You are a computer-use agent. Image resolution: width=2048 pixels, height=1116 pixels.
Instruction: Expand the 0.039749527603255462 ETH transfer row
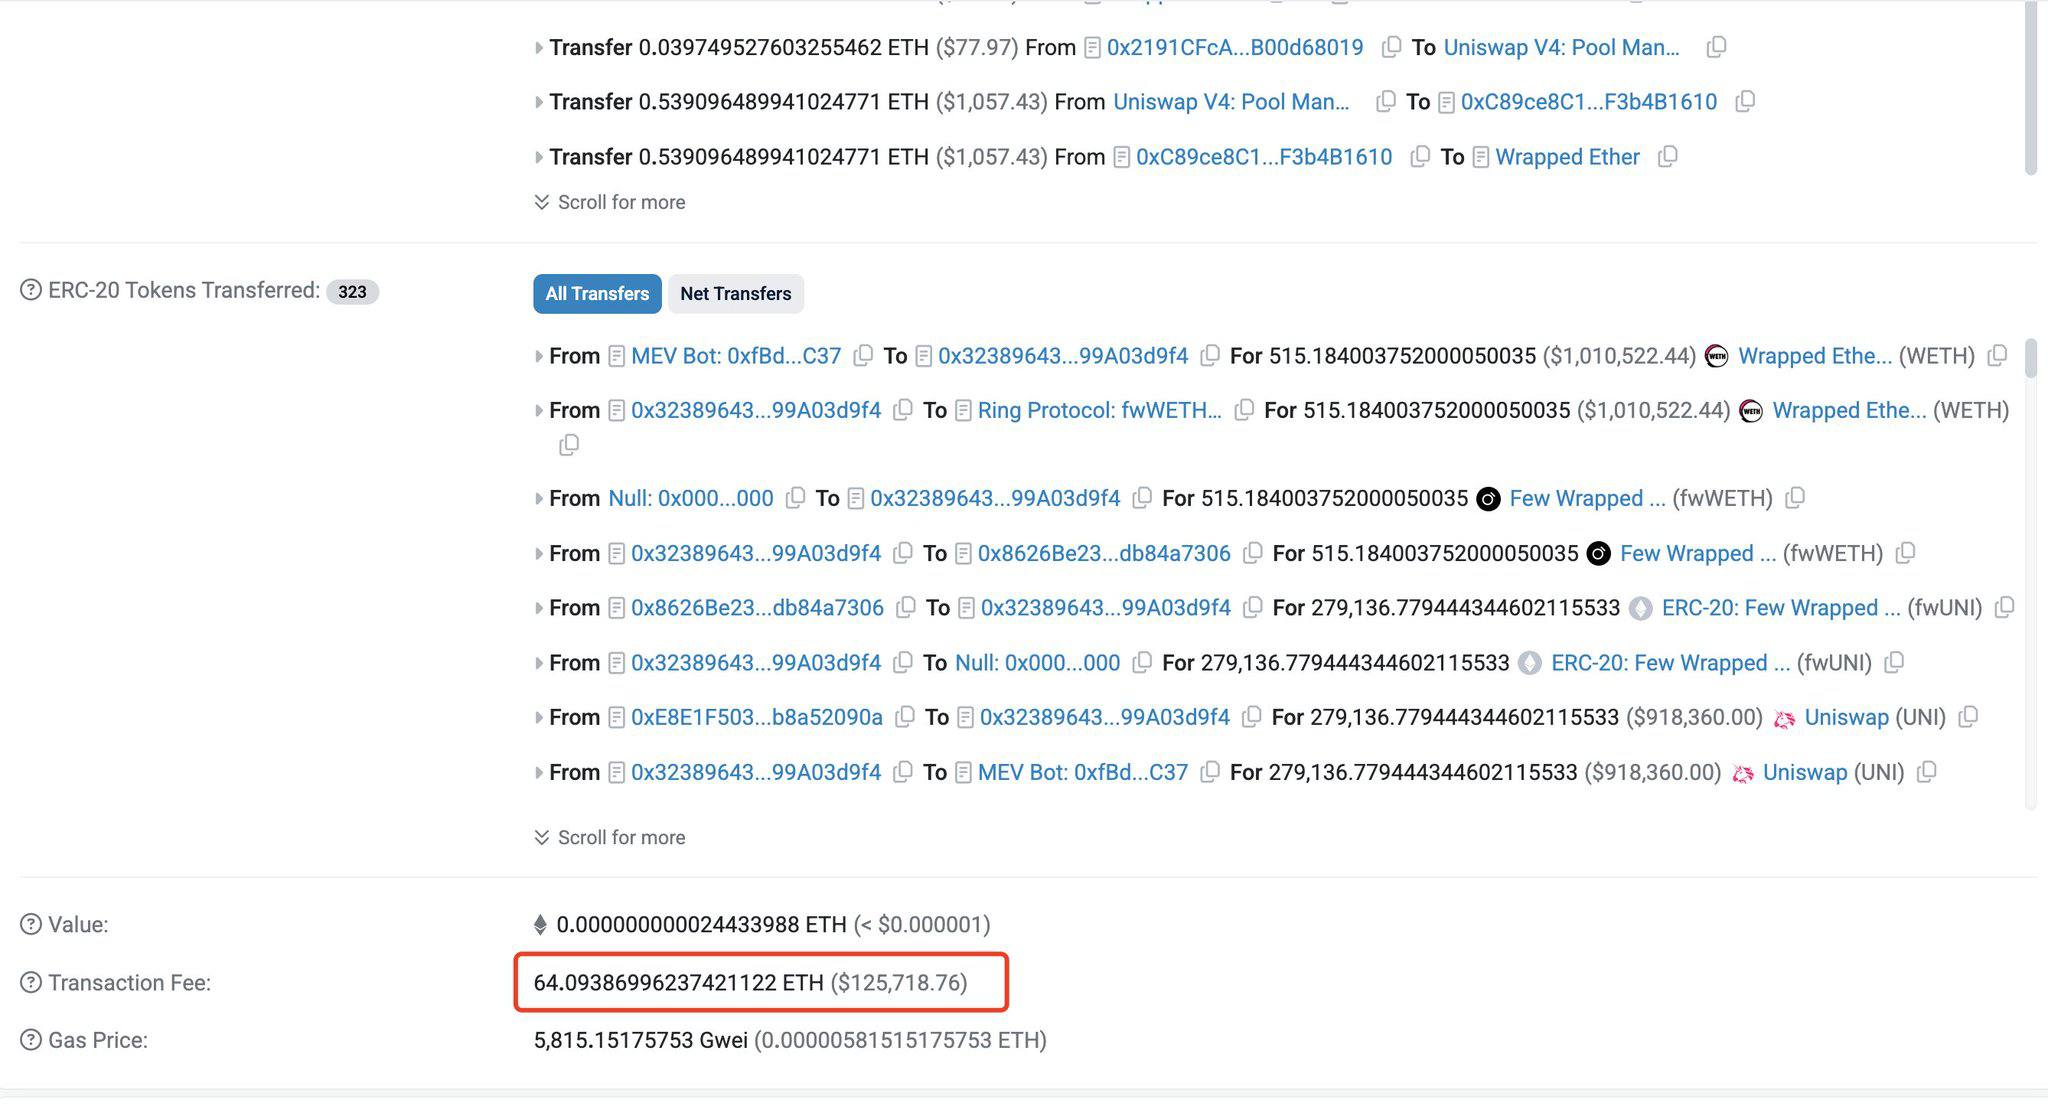tap(539, 47)
